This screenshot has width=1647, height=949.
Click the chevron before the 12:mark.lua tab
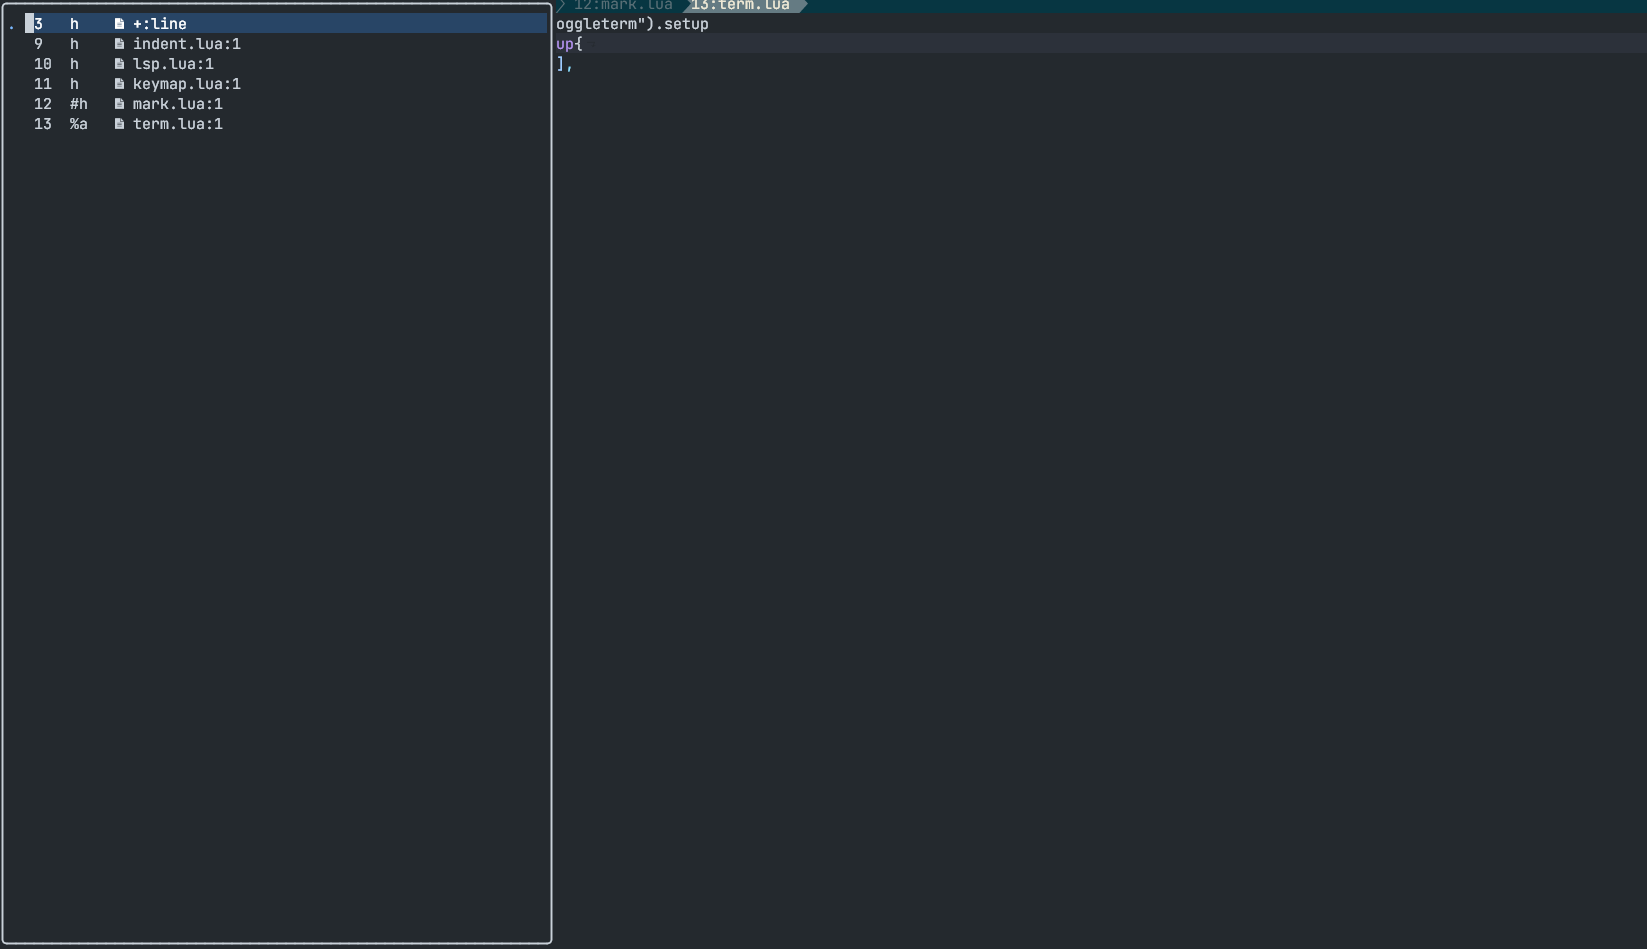[x=562, y=6]
